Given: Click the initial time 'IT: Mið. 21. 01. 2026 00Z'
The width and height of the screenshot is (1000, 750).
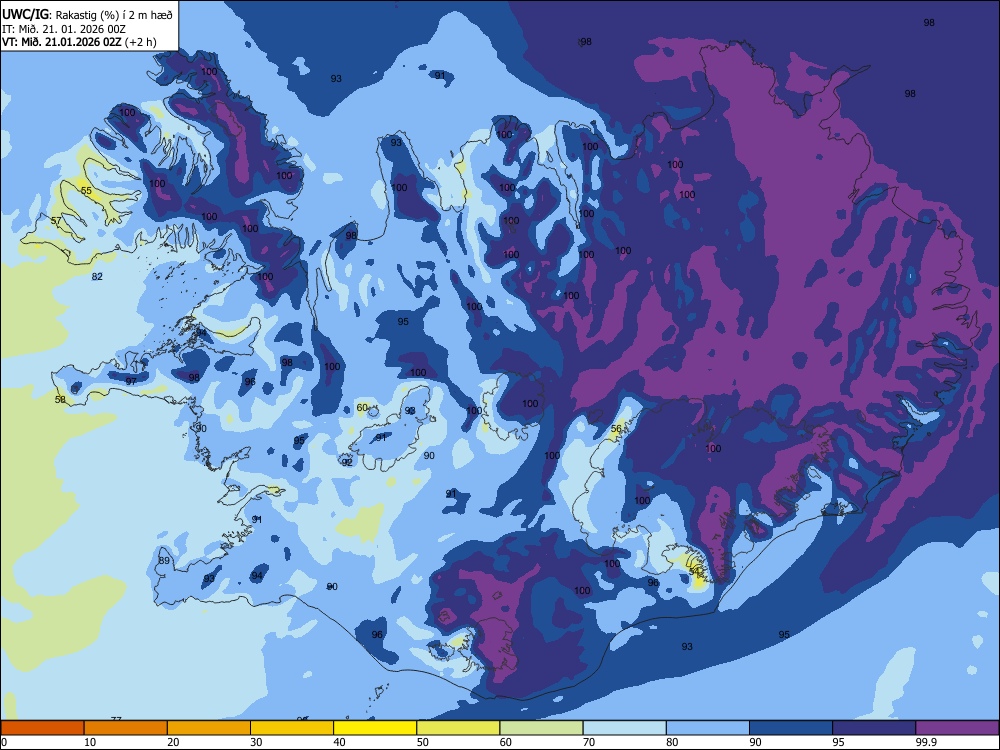Looking at the screenshot, I should (64, 29).
